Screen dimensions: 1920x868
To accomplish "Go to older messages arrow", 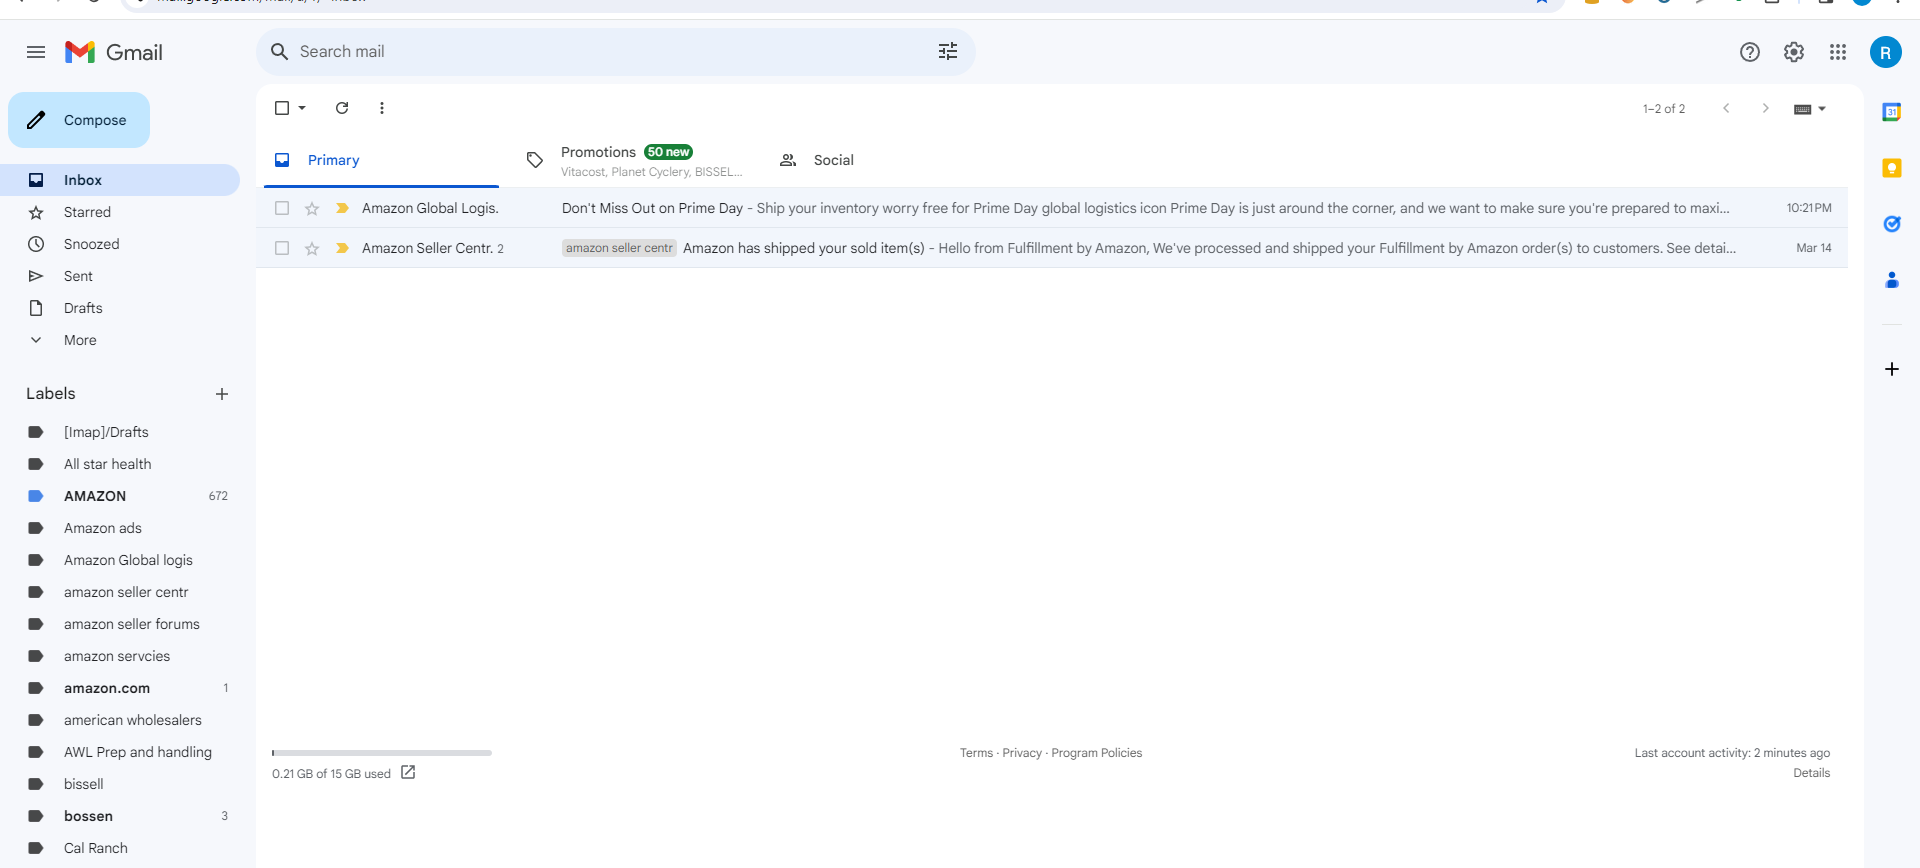I will [x=1766, y=108].
